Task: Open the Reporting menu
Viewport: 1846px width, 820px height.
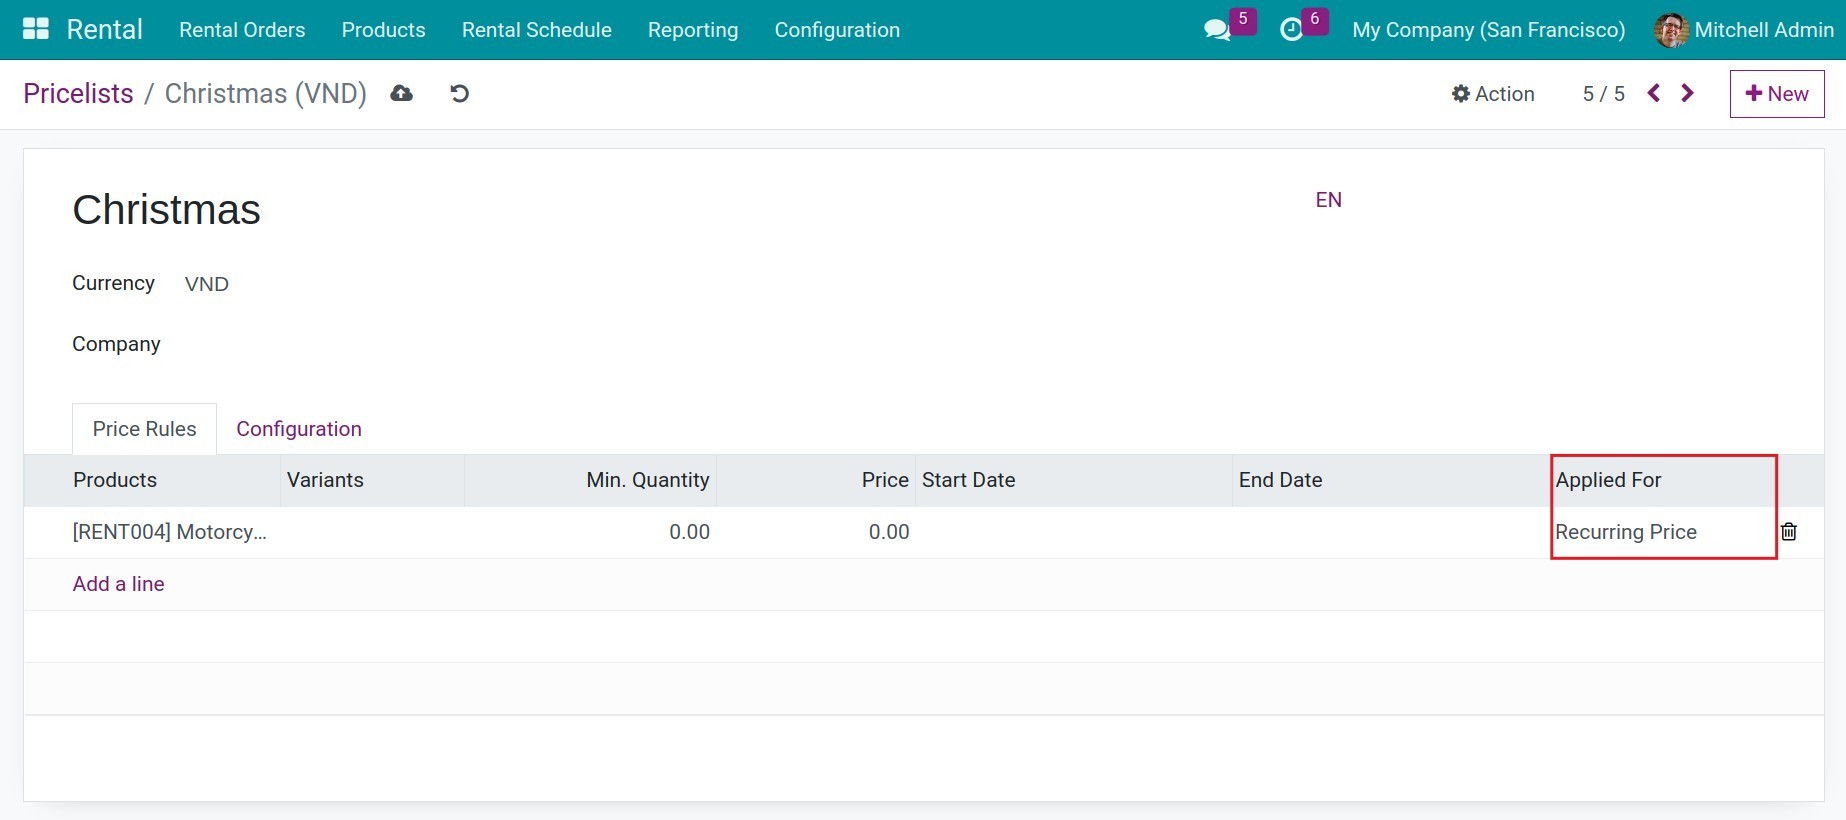Action: pos(693,30)
